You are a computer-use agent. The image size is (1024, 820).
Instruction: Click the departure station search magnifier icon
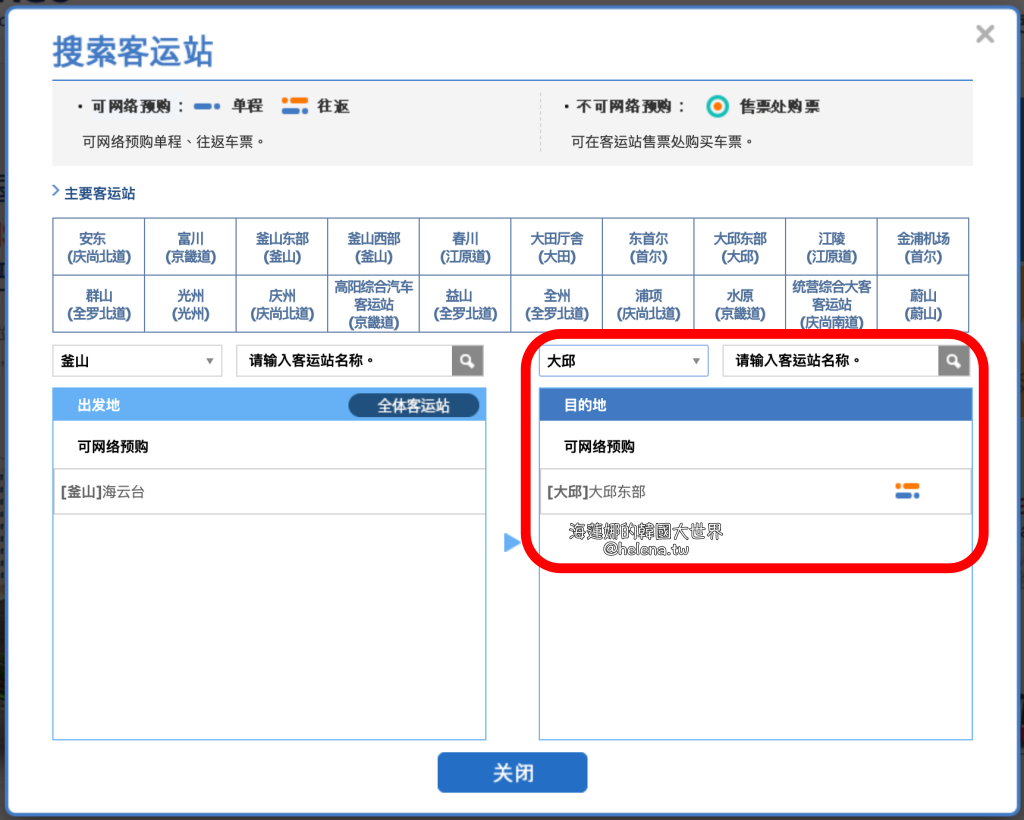tap(466, 360)
